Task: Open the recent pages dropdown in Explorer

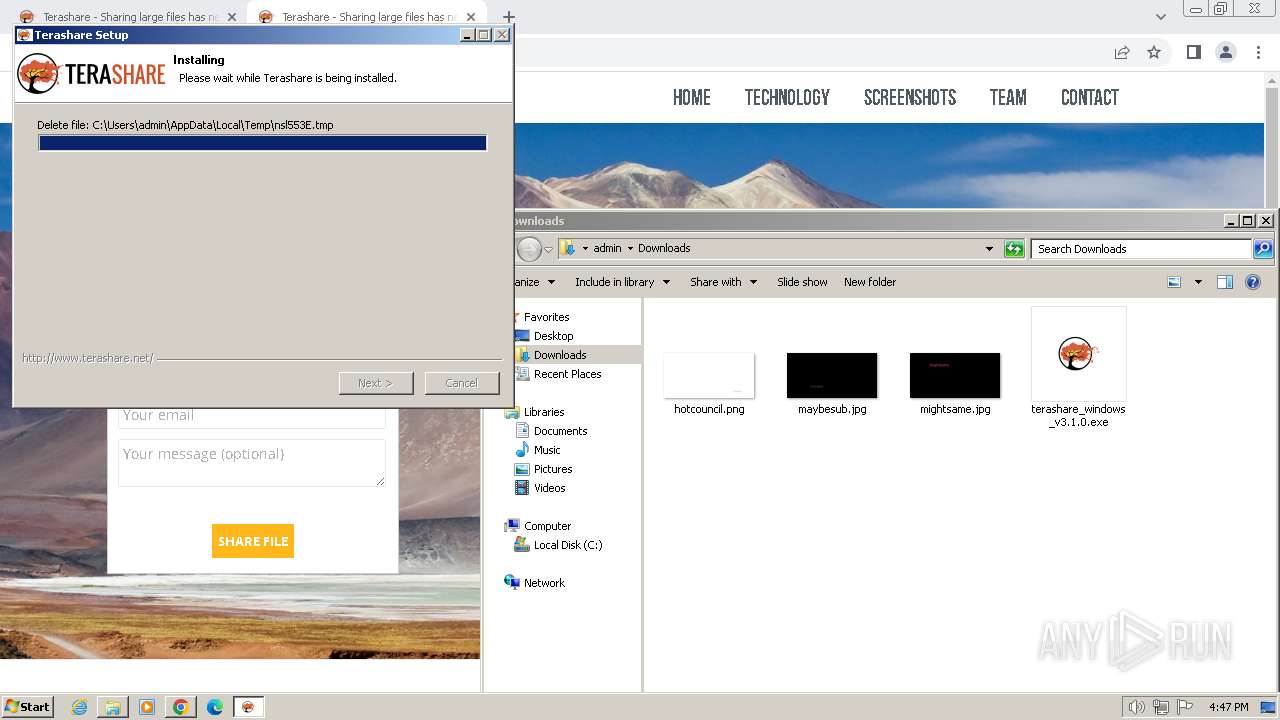Action: [x=548, y=249]
